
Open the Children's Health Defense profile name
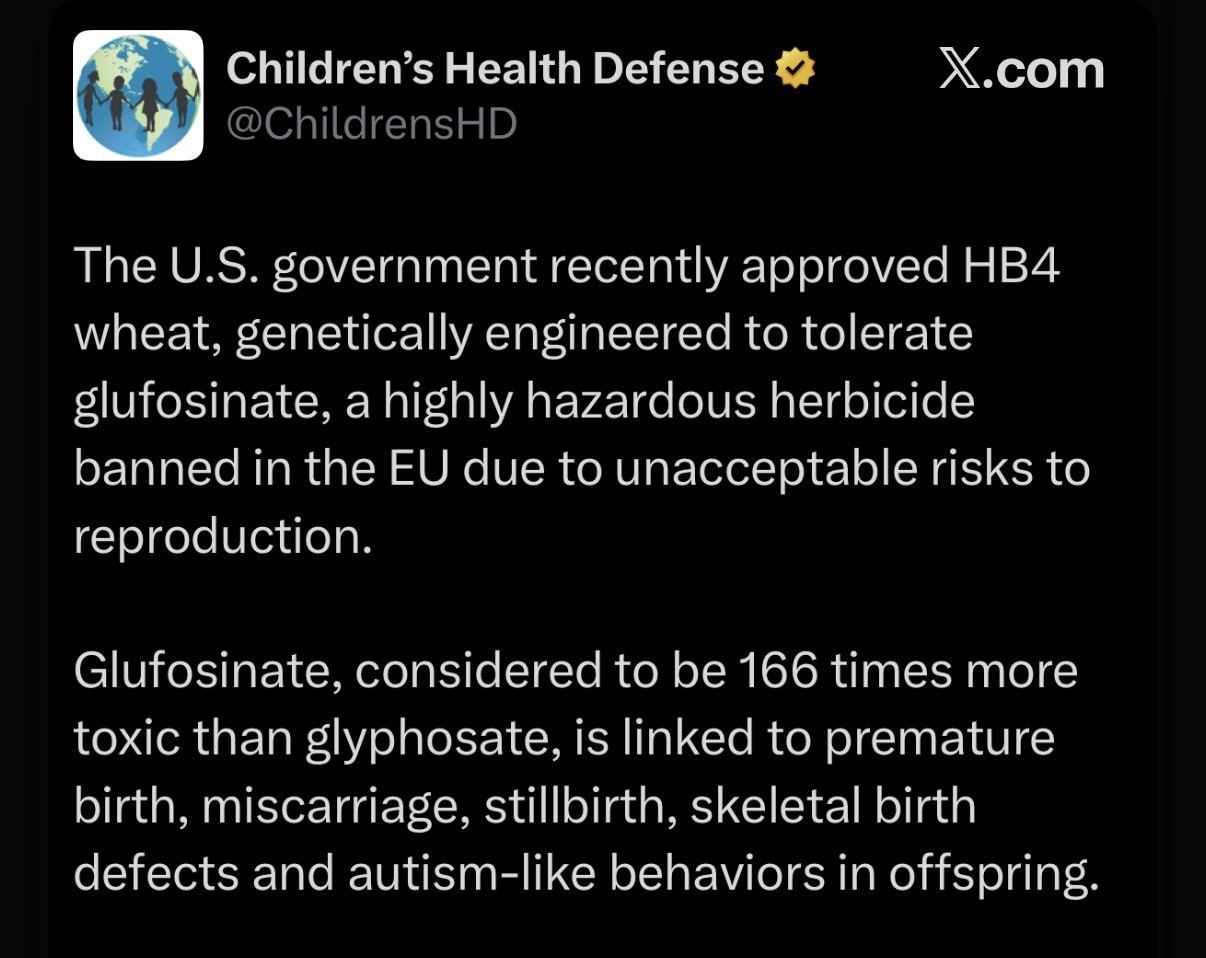495,69
